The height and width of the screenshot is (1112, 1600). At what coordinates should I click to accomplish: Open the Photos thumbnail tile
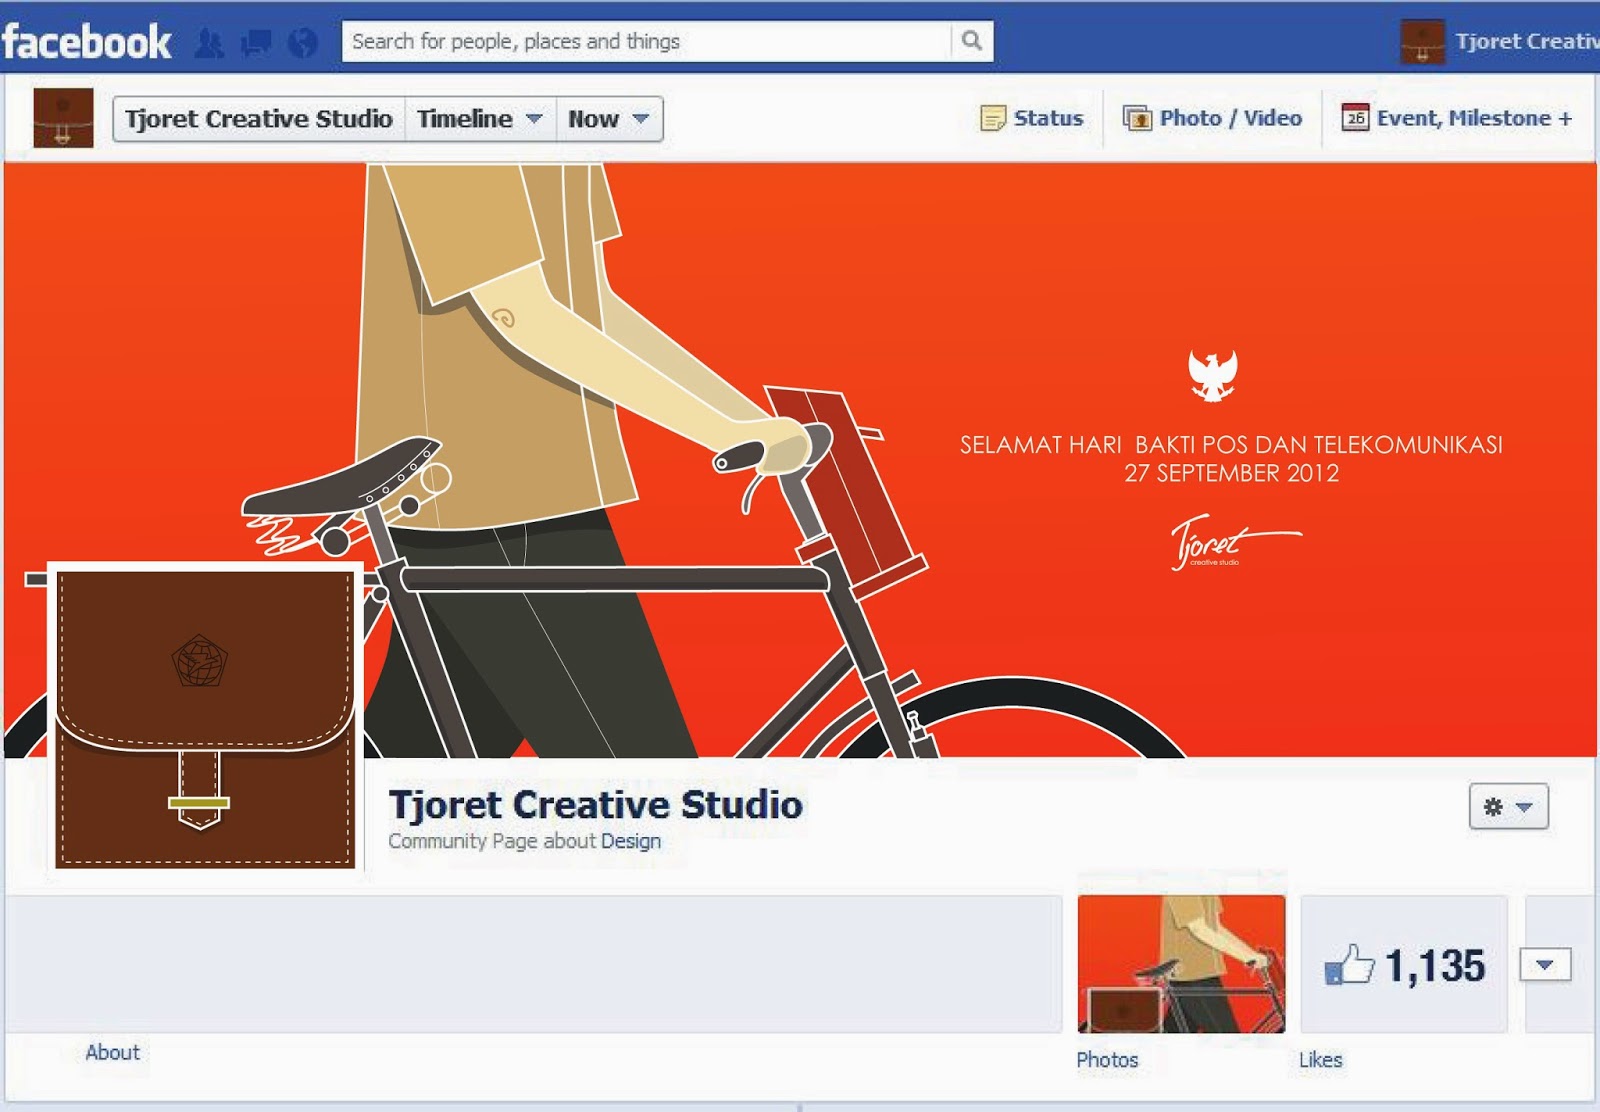[1181, 964]
